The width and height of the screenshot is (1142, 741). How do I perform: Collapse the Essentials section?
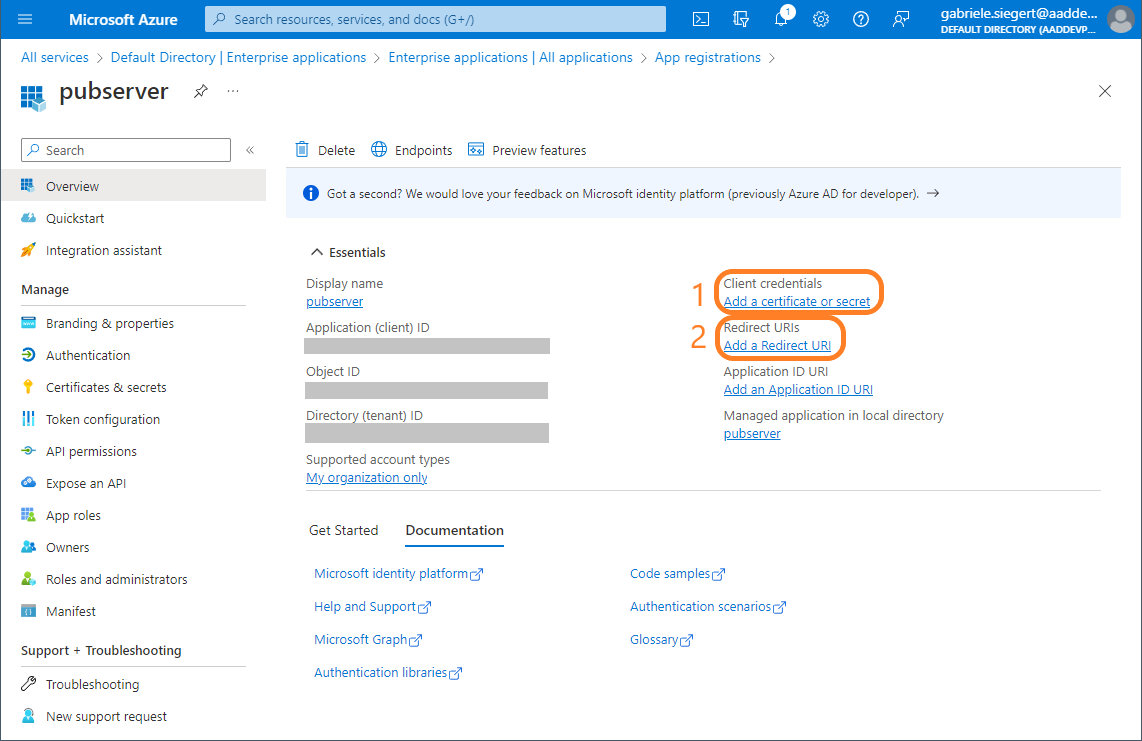pos(317,252)
